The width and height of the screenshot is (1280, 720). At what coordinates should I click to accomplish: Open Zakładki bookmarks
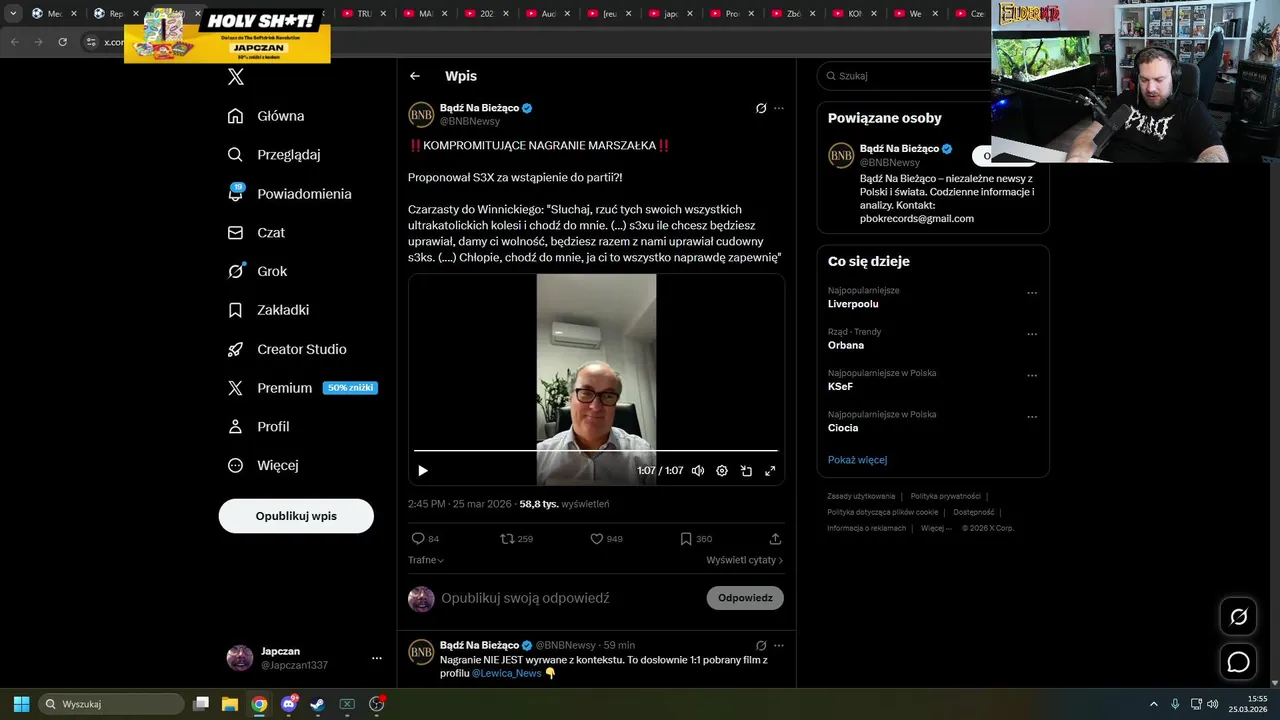(268, 310)
